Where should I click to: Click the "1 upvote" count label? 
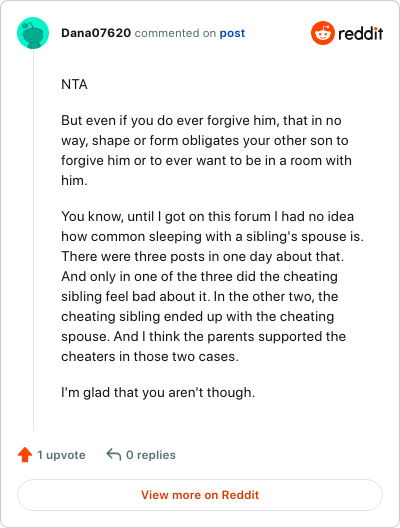61,455
